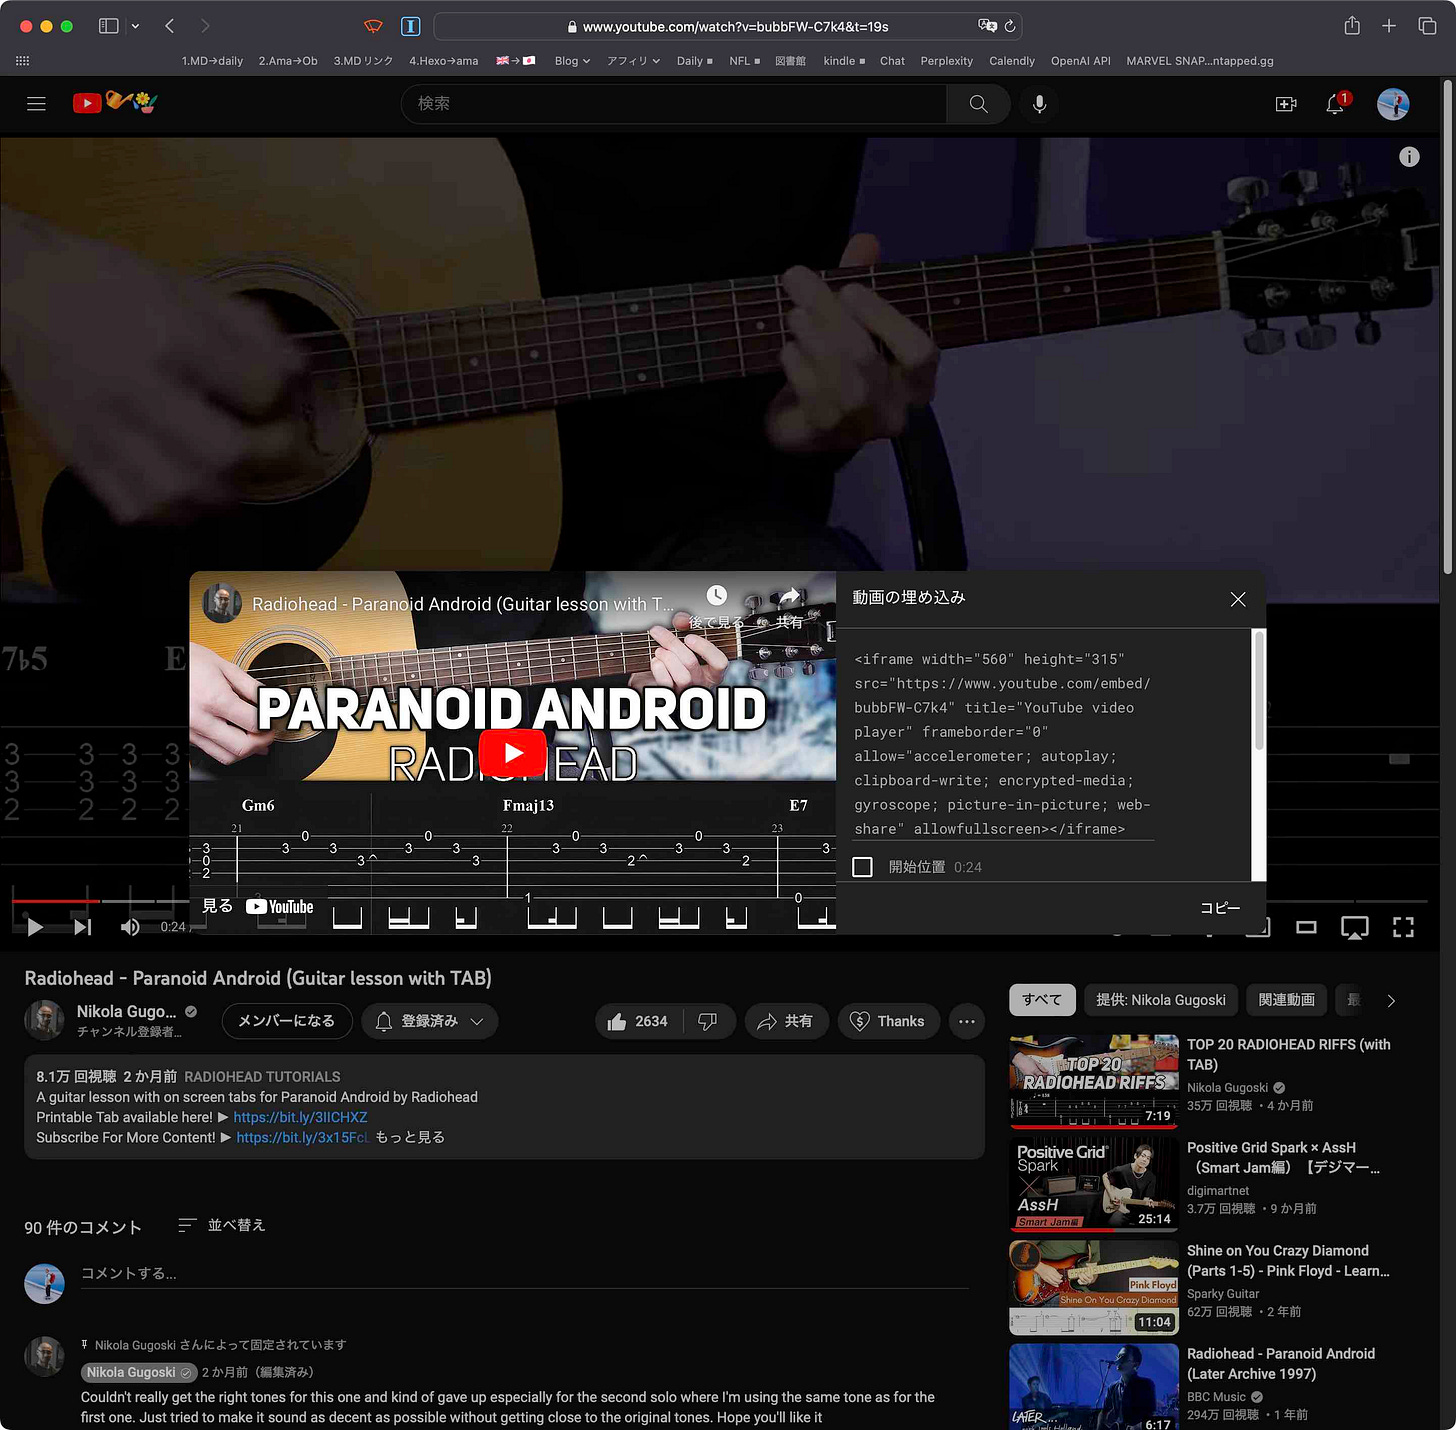The width and height of the screenshot is (1456, 1430).
Task: Open the Safari Share button
Action: pyautogui.click(x=1352, y=26)
